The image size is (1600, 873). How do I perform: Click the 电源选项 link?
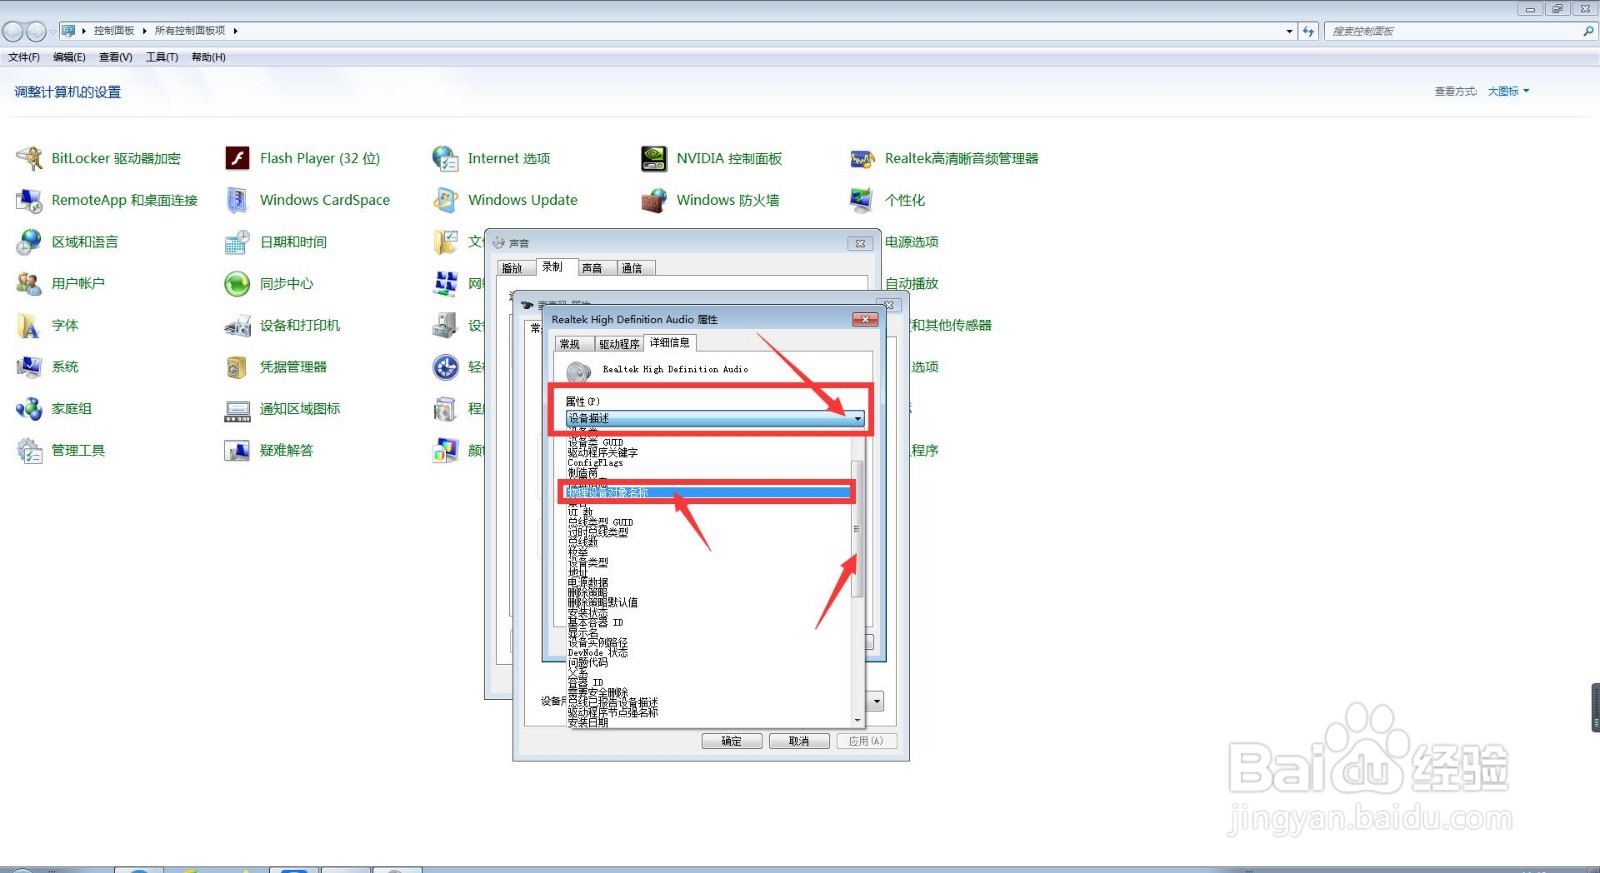(x=912, y=242)
